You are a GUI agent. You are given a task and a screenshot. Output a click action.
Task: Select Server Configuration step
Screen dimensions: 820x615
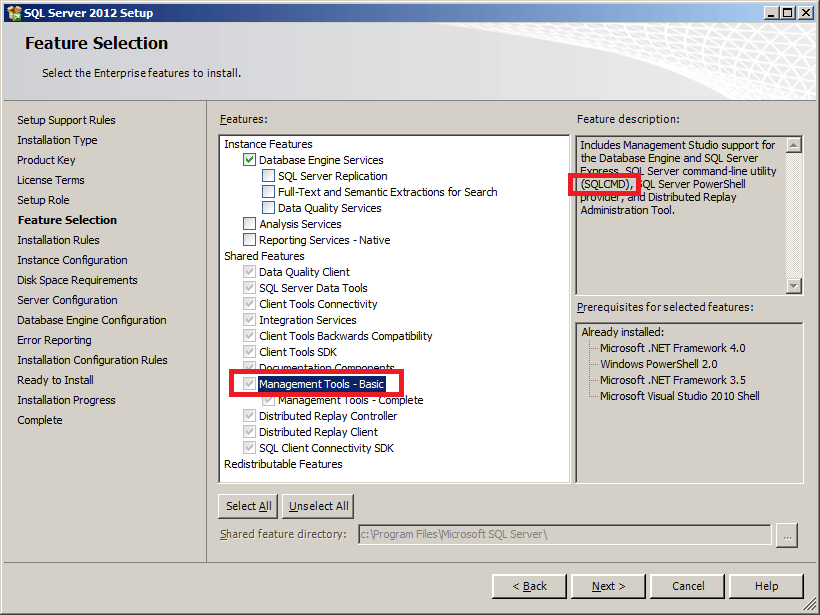click(x=67, y=300)
